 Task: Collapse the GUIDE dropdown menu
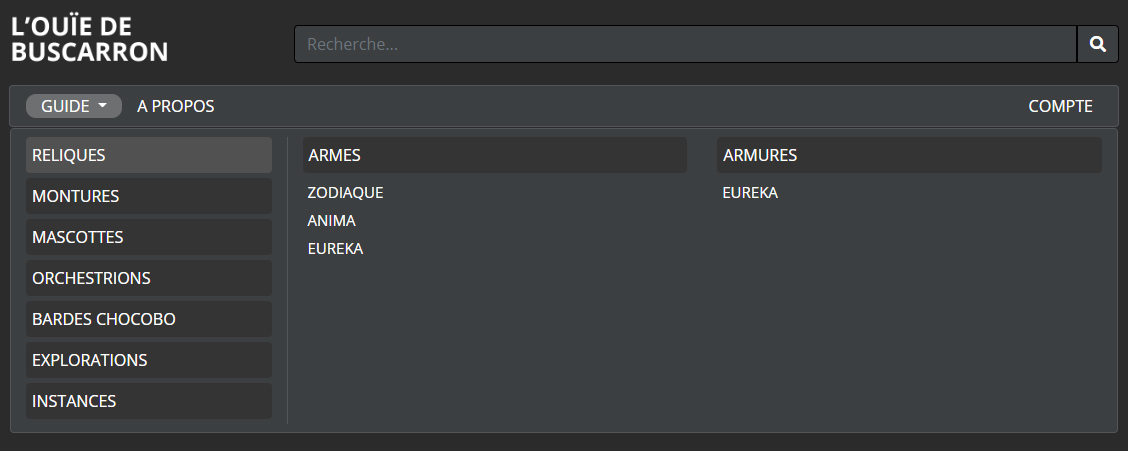pyautogui.click(x=74, y=106)
